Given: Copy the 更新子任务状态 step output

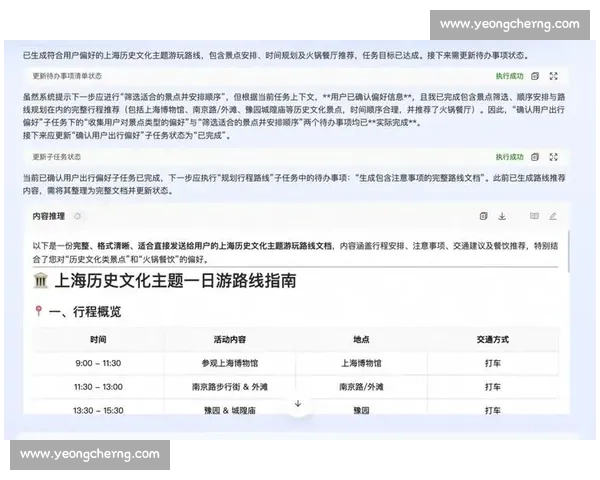Looking at the screenshot, I should [535, 157].
